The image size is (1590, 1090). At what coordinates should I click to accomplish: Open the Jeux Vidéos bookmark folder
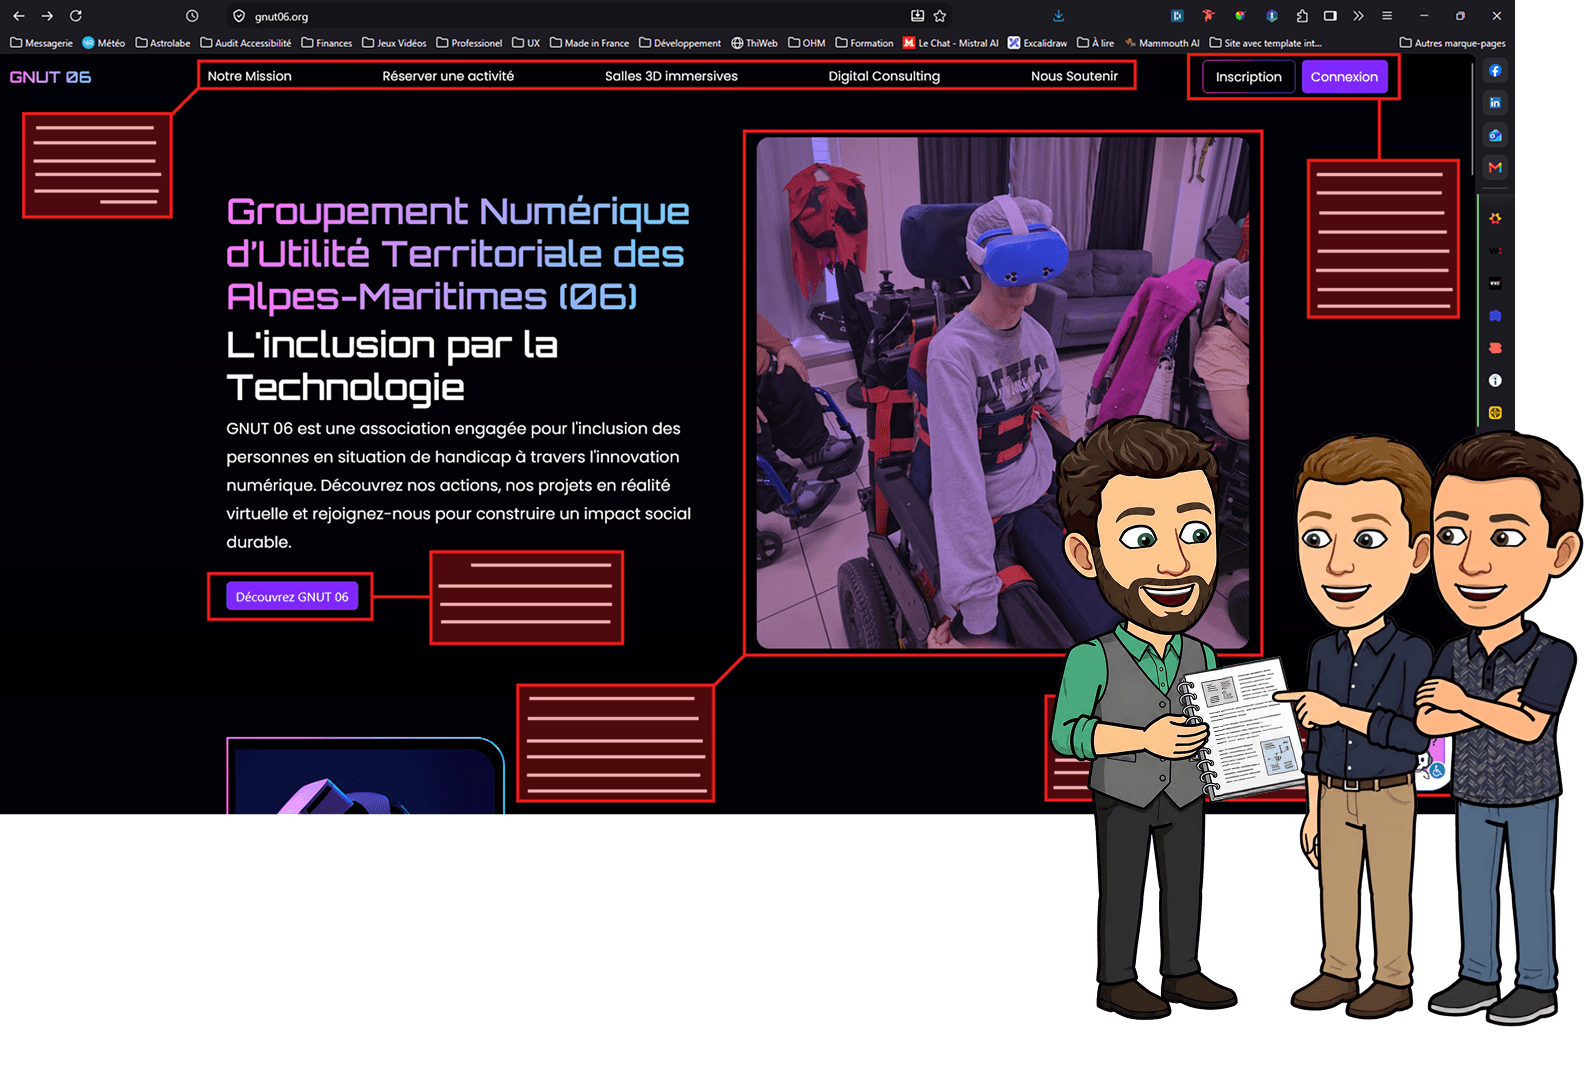pos(394,43)
